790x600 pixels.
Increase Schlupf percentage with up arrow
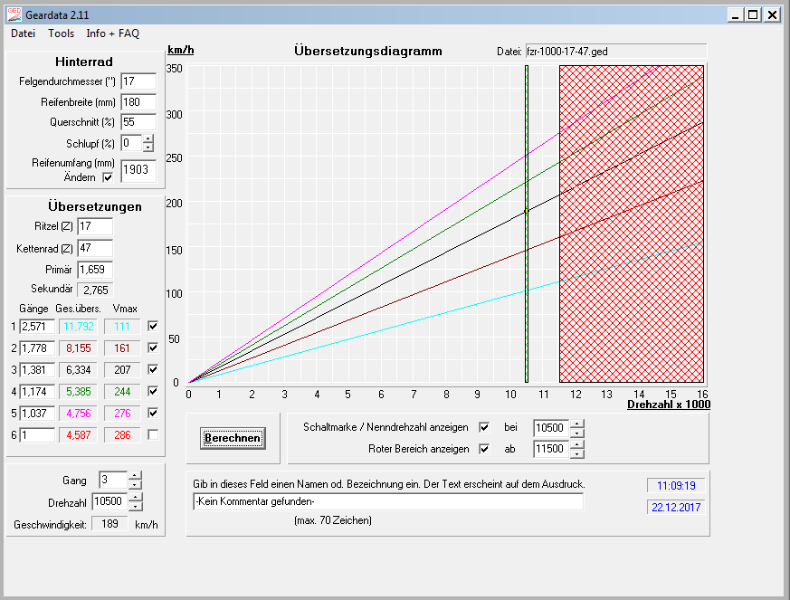[x=148, y=139]
